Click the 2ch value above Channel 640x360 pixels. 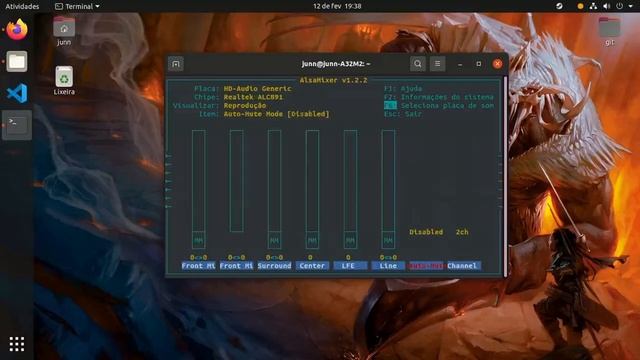coord(462,232)
